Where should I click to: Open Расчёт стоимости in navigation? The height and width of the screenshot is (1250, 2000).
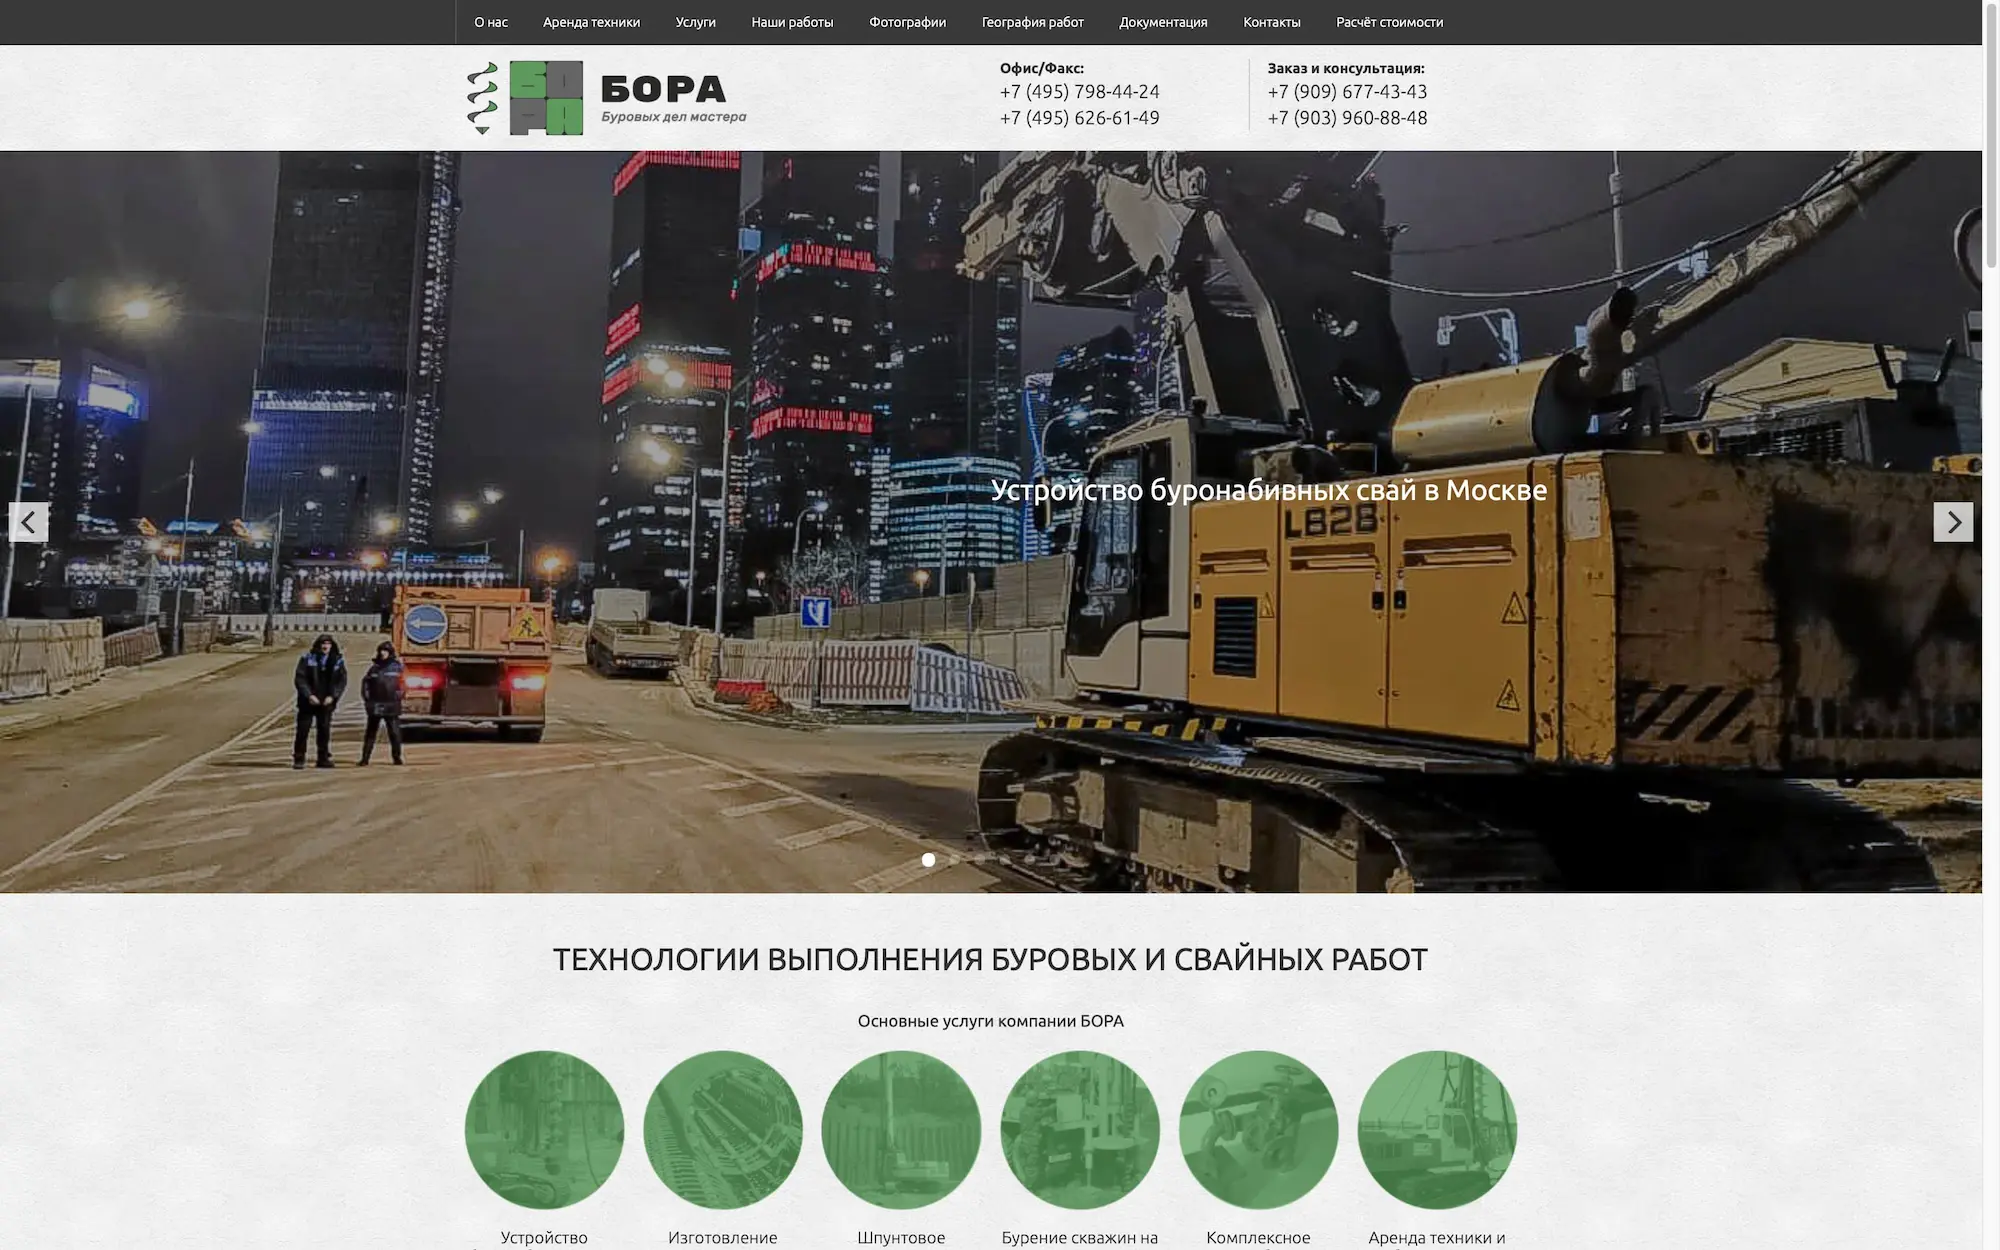(1389, 22)
